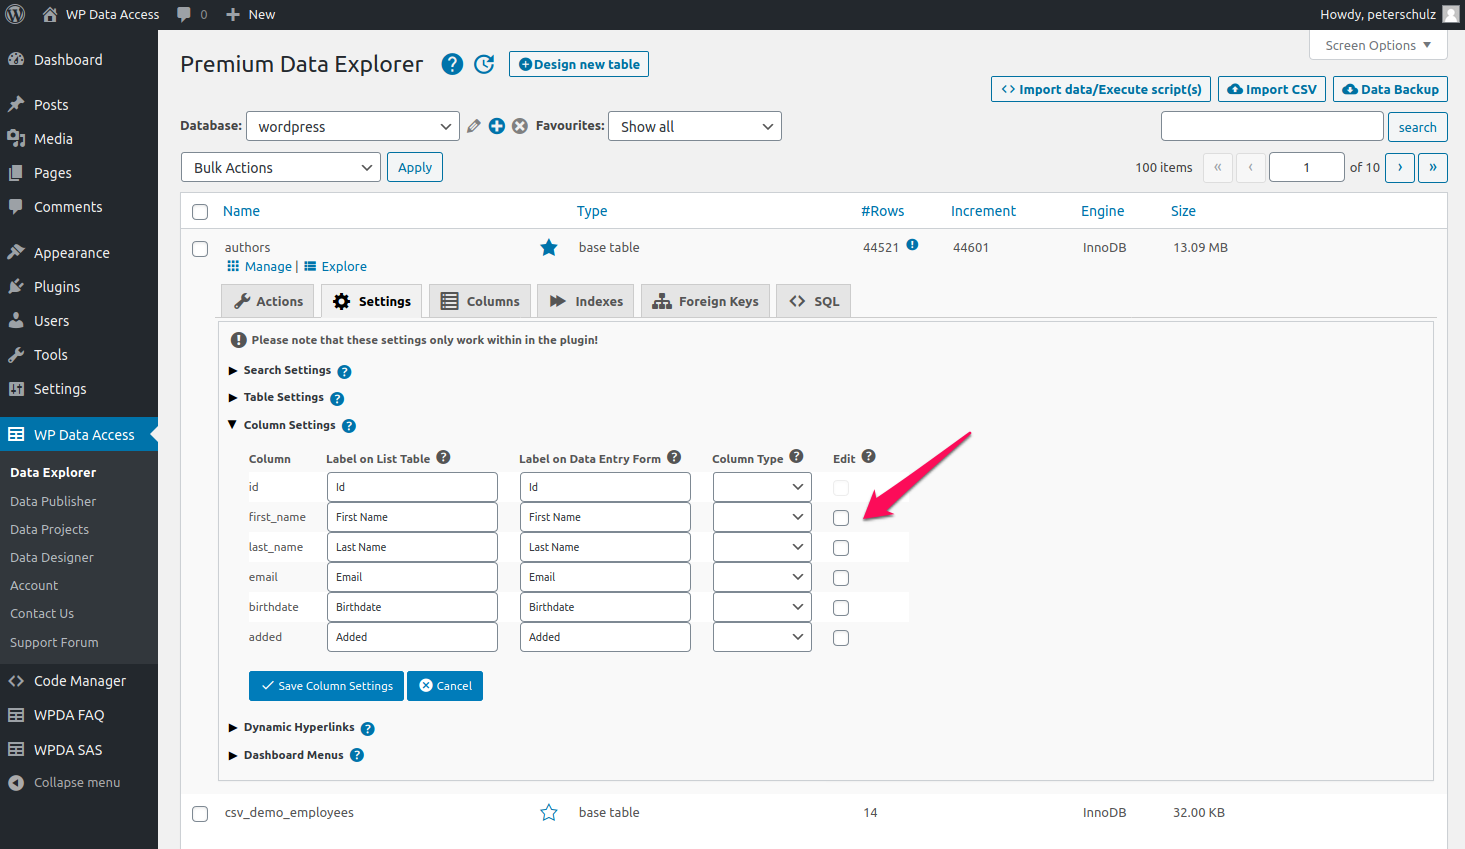
Task: Click the refresh icon next to page title
Action: point(484,64)
